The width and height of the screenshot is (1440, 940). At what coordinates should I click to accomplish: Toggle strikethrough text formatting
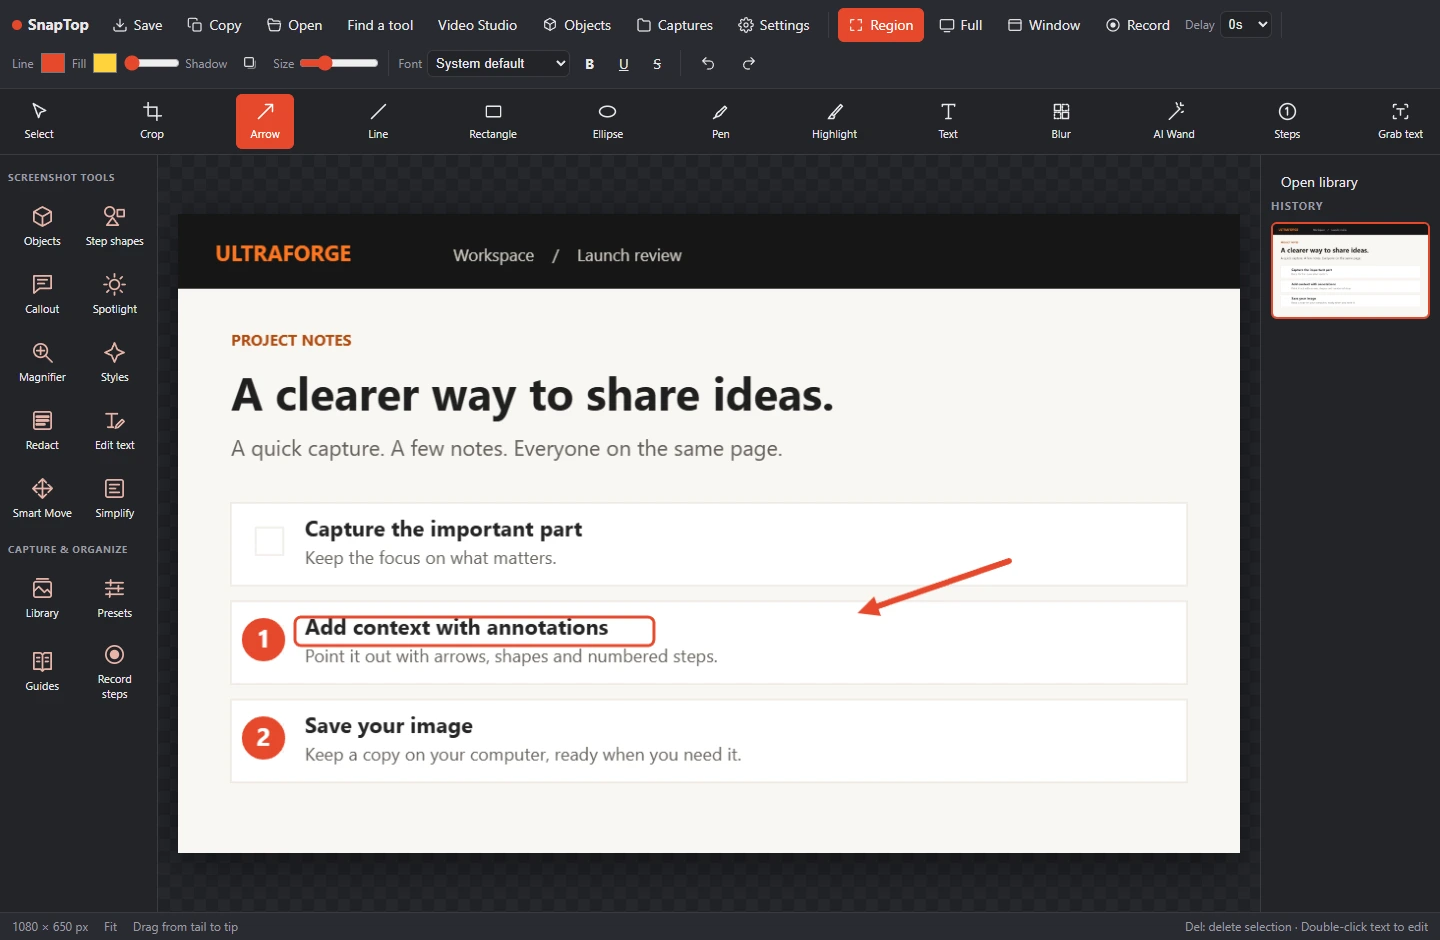coord(657,64)
